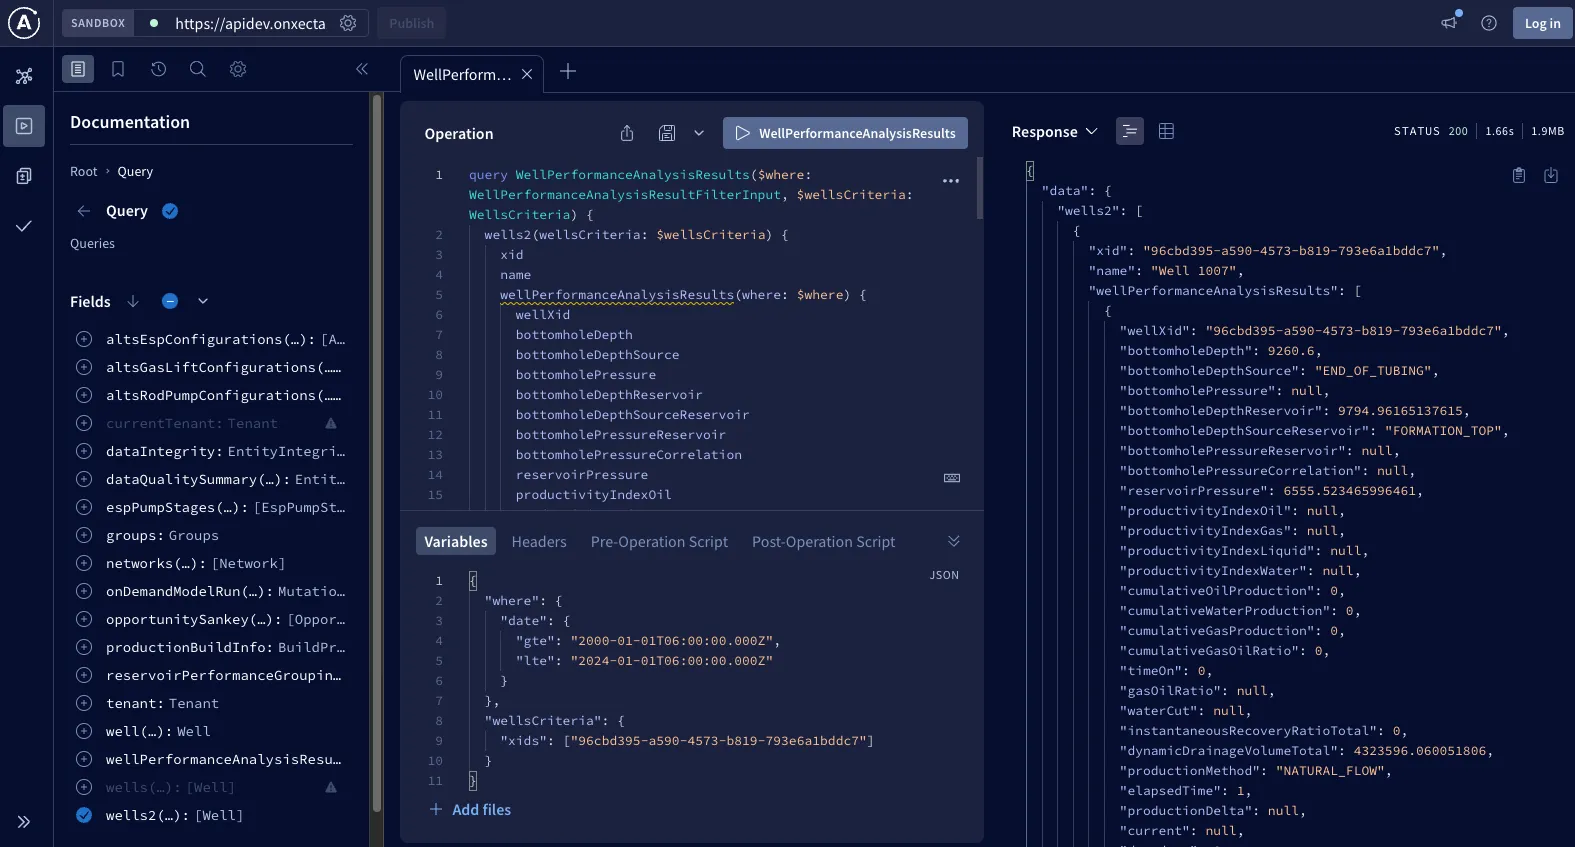This screenshot has width=1575, height=847.
Task: Switch response to JSON view
Action: point(1130,131)
